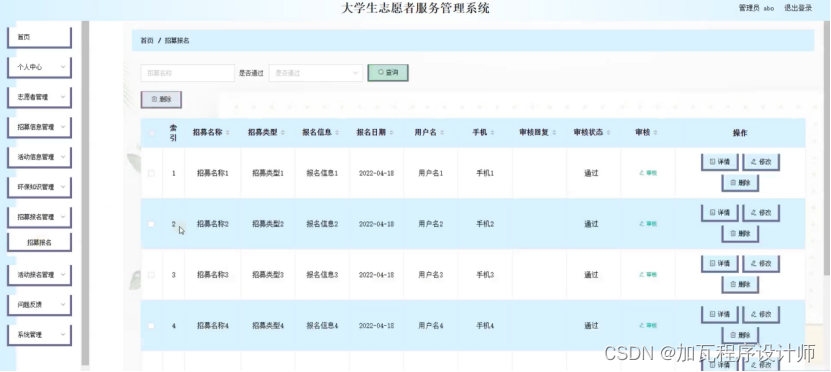Viewport: 831px width, 372px height.
Task: Click the cell 手机4
Action: coord(485,326)
